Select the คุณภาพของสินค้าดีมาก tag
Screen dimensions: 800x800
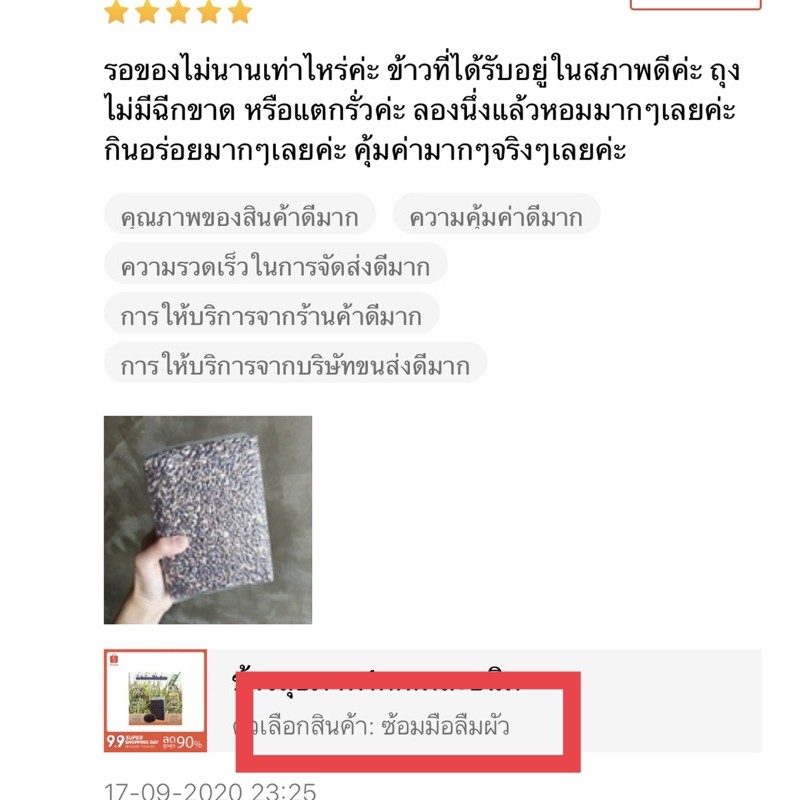click(240, 218)
